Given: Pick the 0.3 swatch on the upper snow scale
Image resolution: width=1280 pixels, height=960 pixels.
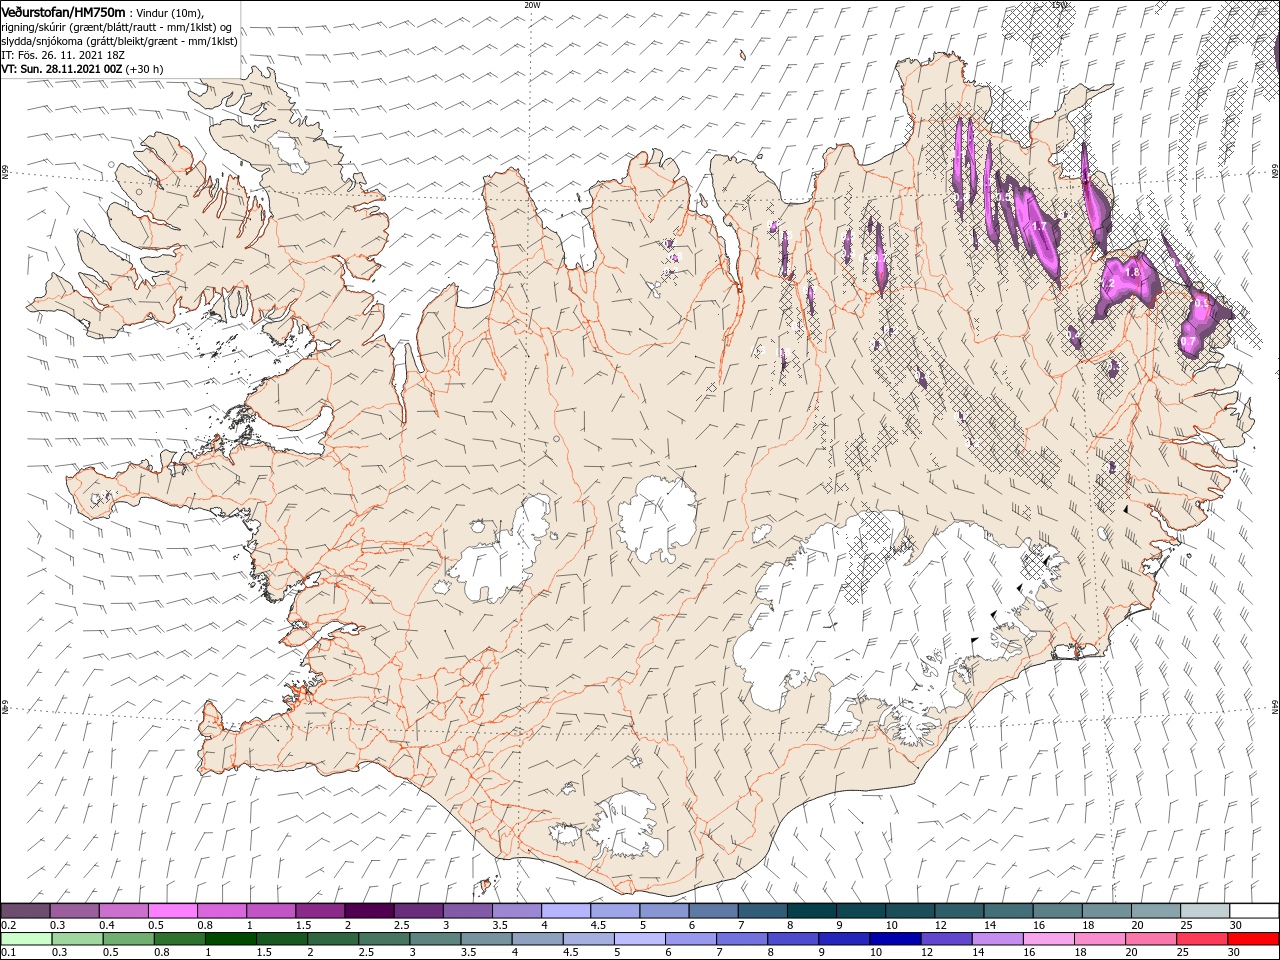Looking at the screenshot, I should coord(75,911).
